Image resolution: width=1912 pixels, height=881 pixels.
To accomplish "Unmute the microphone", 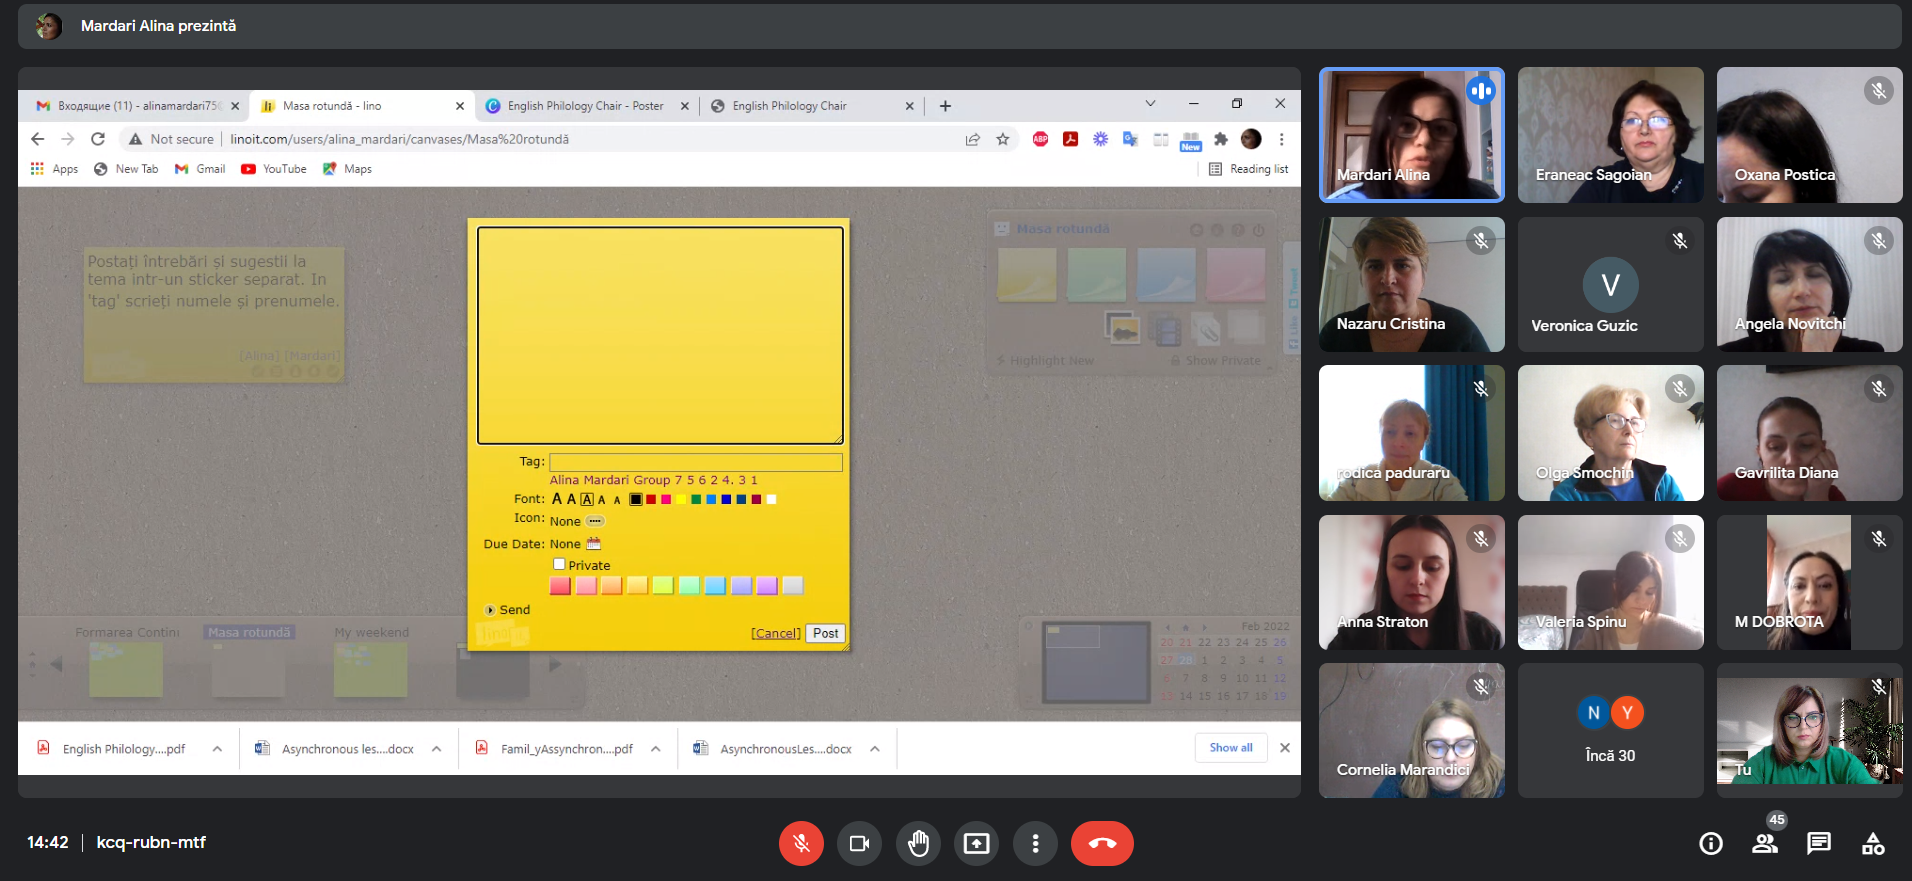I will coord(801,844).
